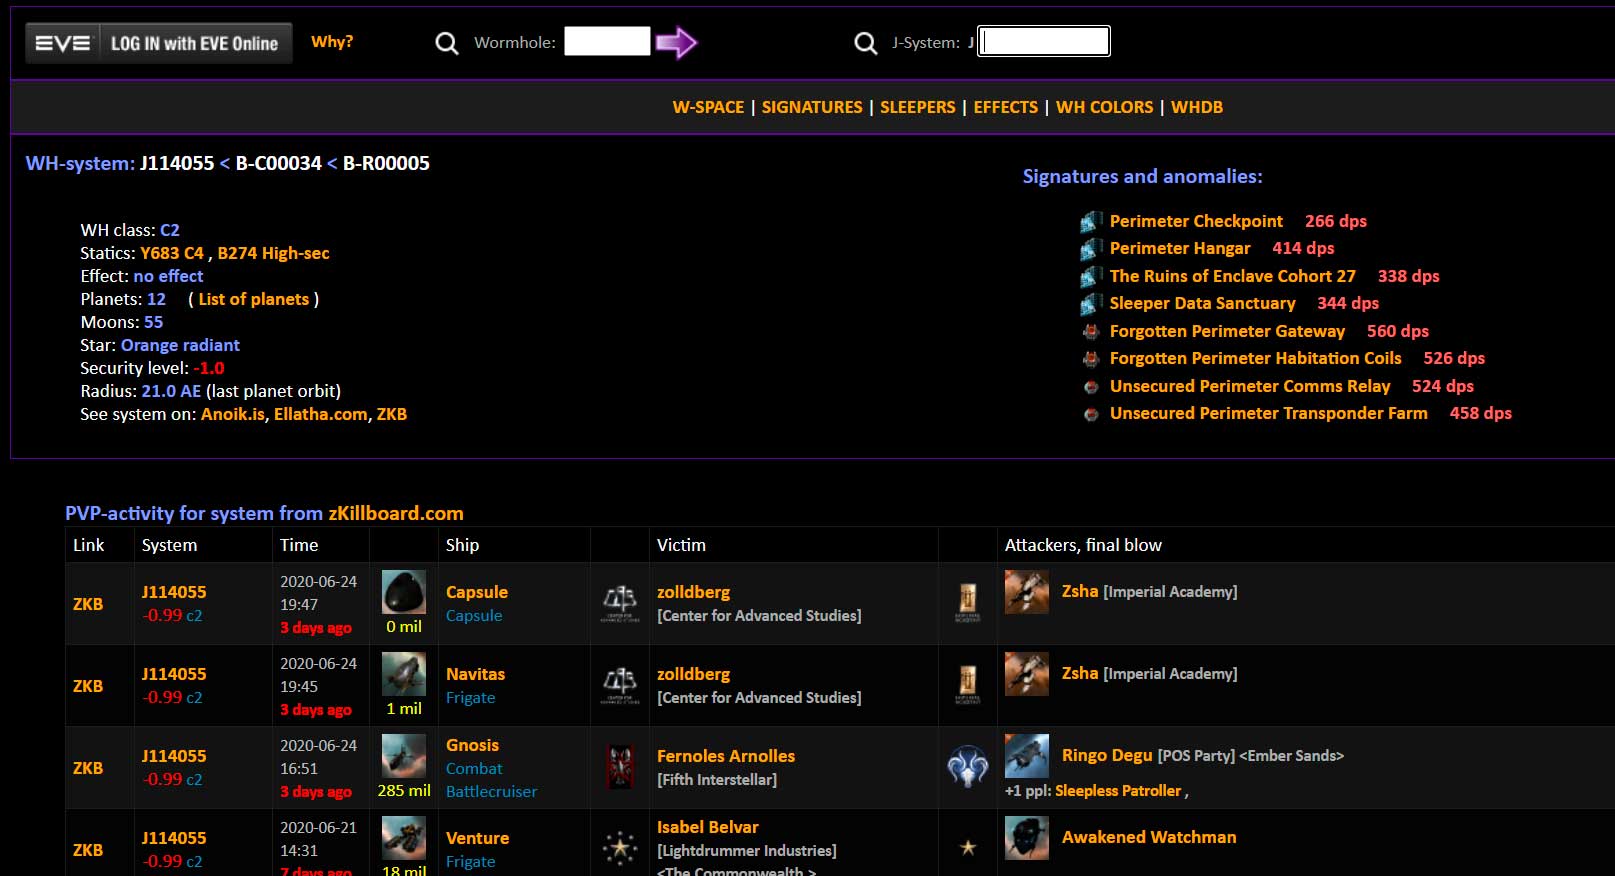Image resolution: width=1615 pixels, height=876 pixels.
Task: Click the J-System search magnifier icon
Action: [866, 43]
